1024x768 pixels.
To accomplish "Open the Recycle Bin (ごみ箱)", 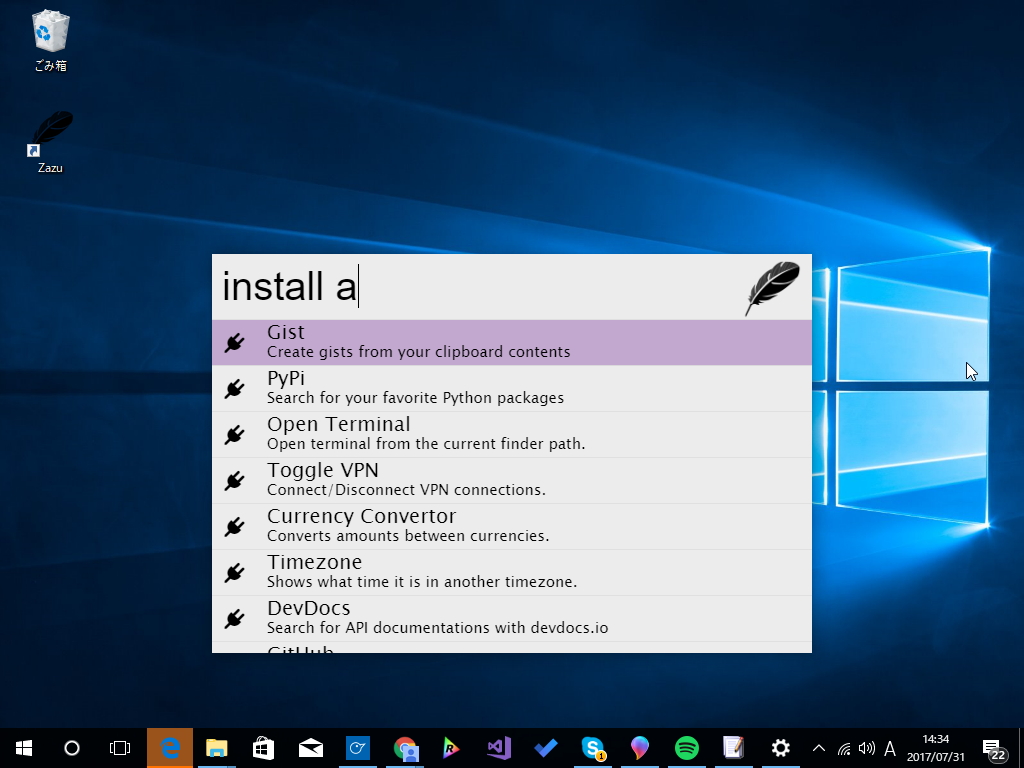I will coord(49,30).
